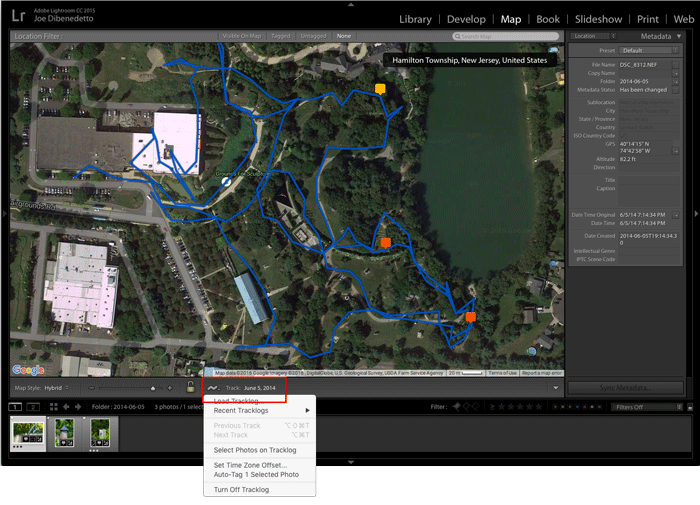This screenshot has height=505, width=700.
Task: Toggle the lock markers padlock icon
Action: (191, 387)
